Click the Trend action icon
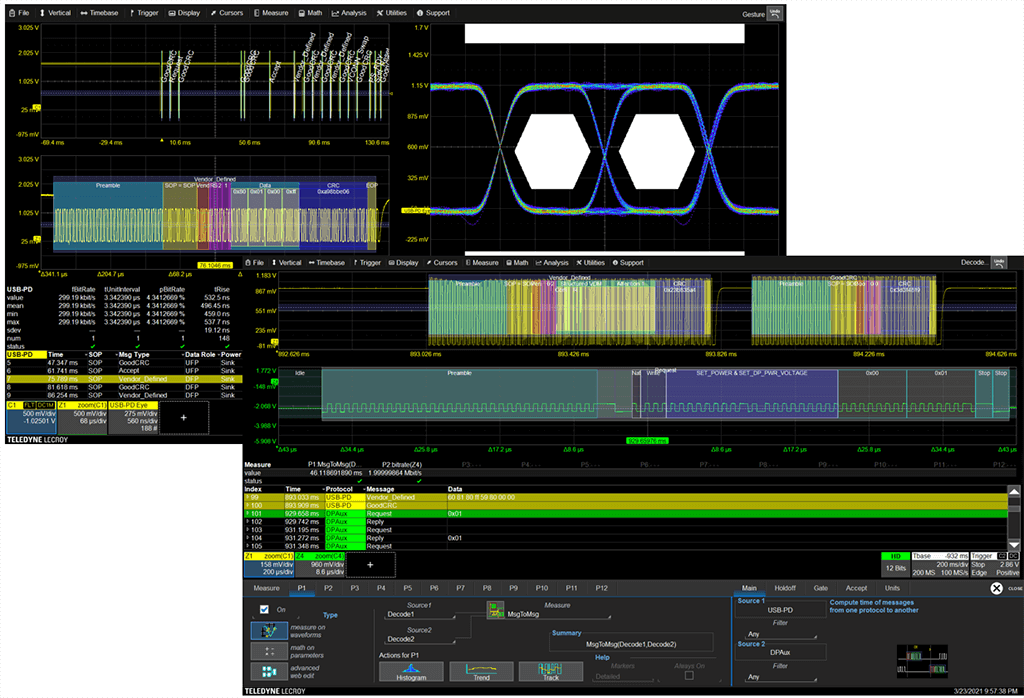1024x698 pixels. [481, 670]
